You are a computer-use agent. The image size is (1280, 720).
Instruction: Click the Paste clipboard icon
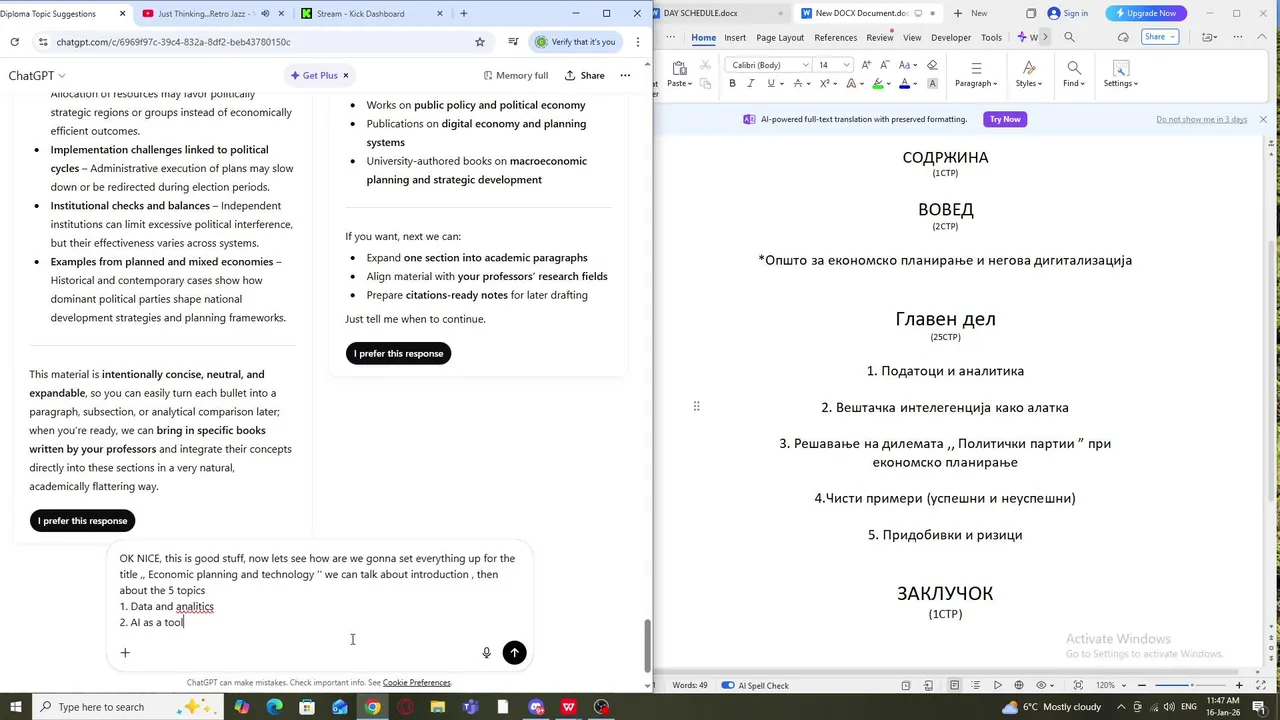(x=679, y=67)
